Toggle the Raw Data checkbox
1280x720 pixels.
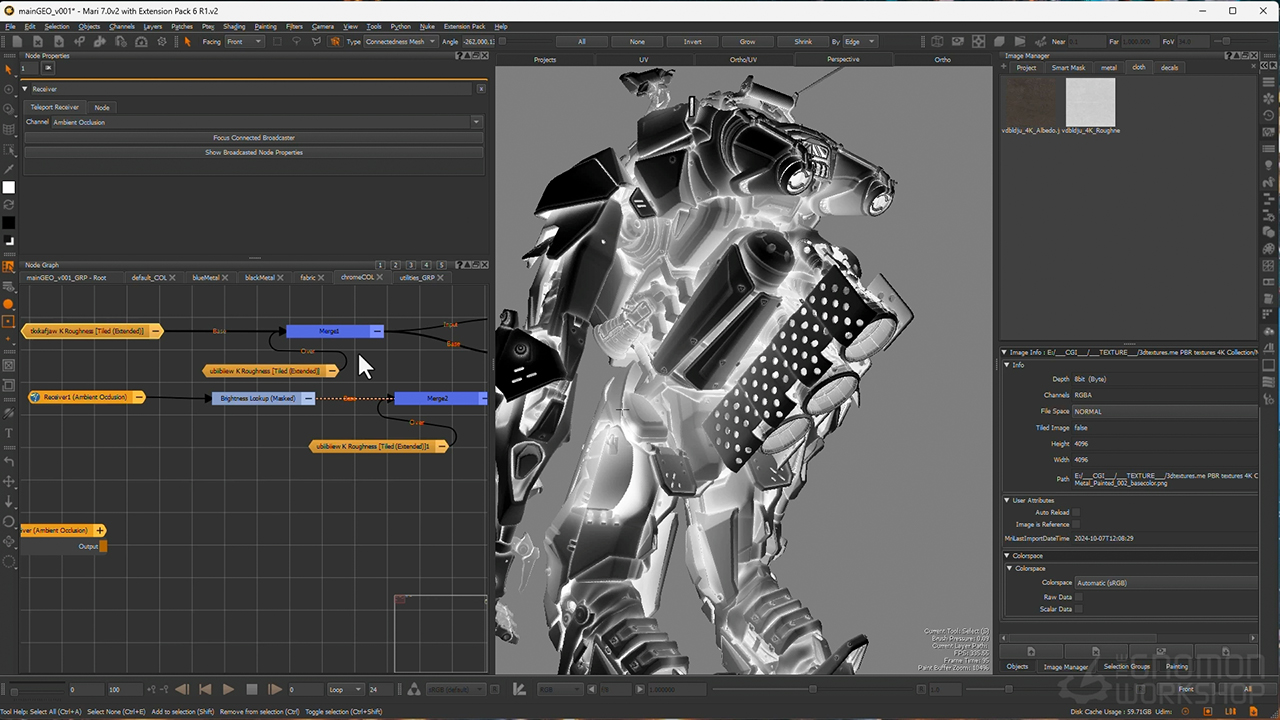click(x=1077, y=597)
